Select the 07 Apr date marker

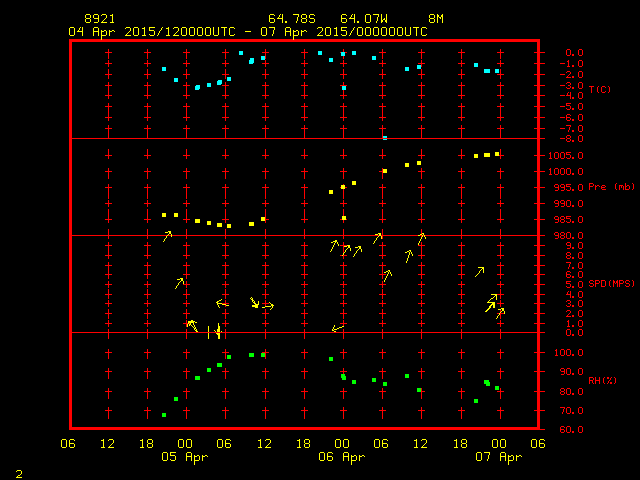click(498, 457)
